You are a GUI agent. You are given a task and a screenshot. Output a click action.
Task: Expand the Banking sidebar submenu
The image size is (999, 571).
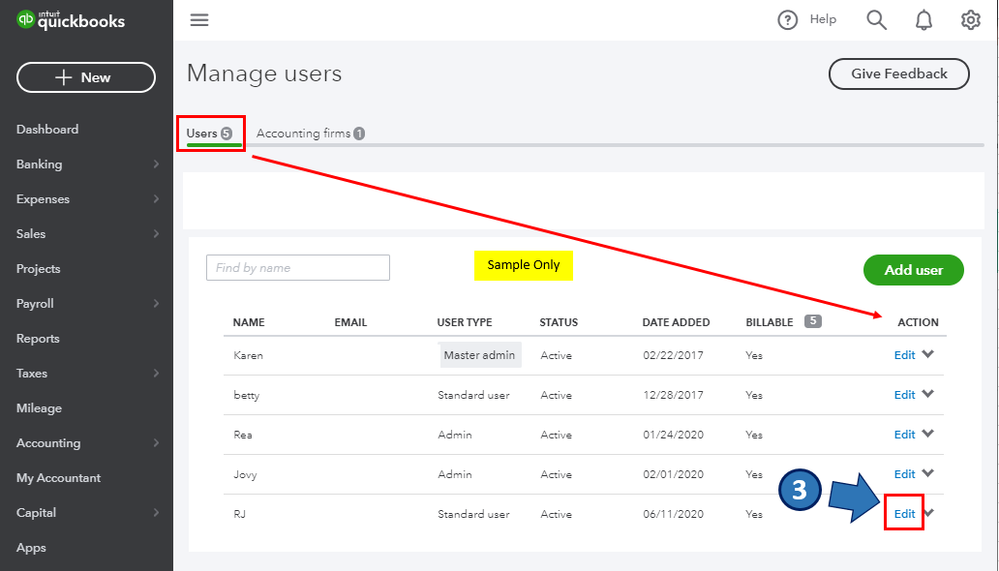156,164
